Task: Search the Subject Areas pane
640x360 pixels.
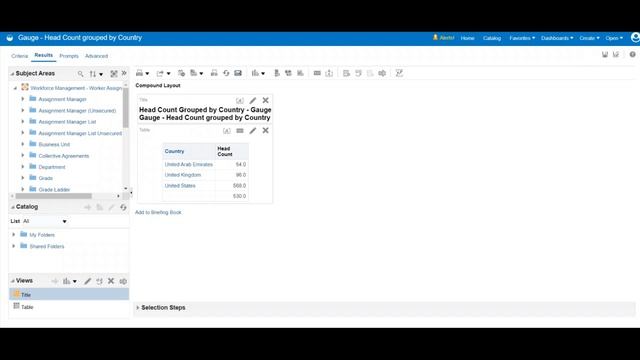Action: [80, 73]
